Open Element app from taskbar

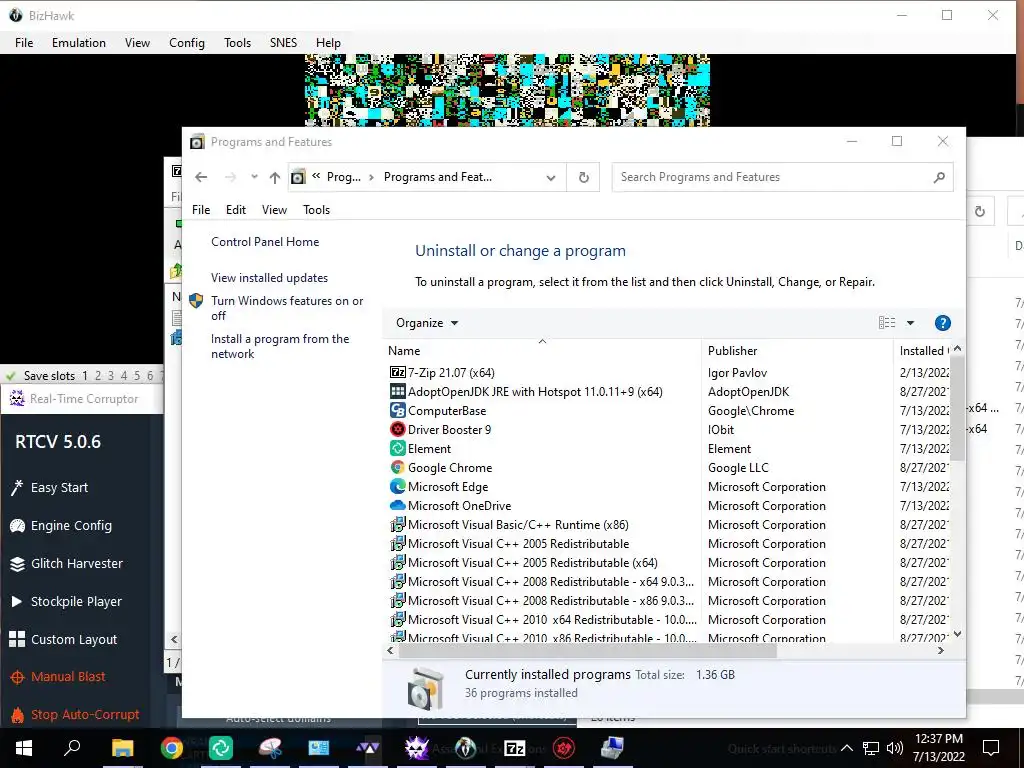point(221,748)
